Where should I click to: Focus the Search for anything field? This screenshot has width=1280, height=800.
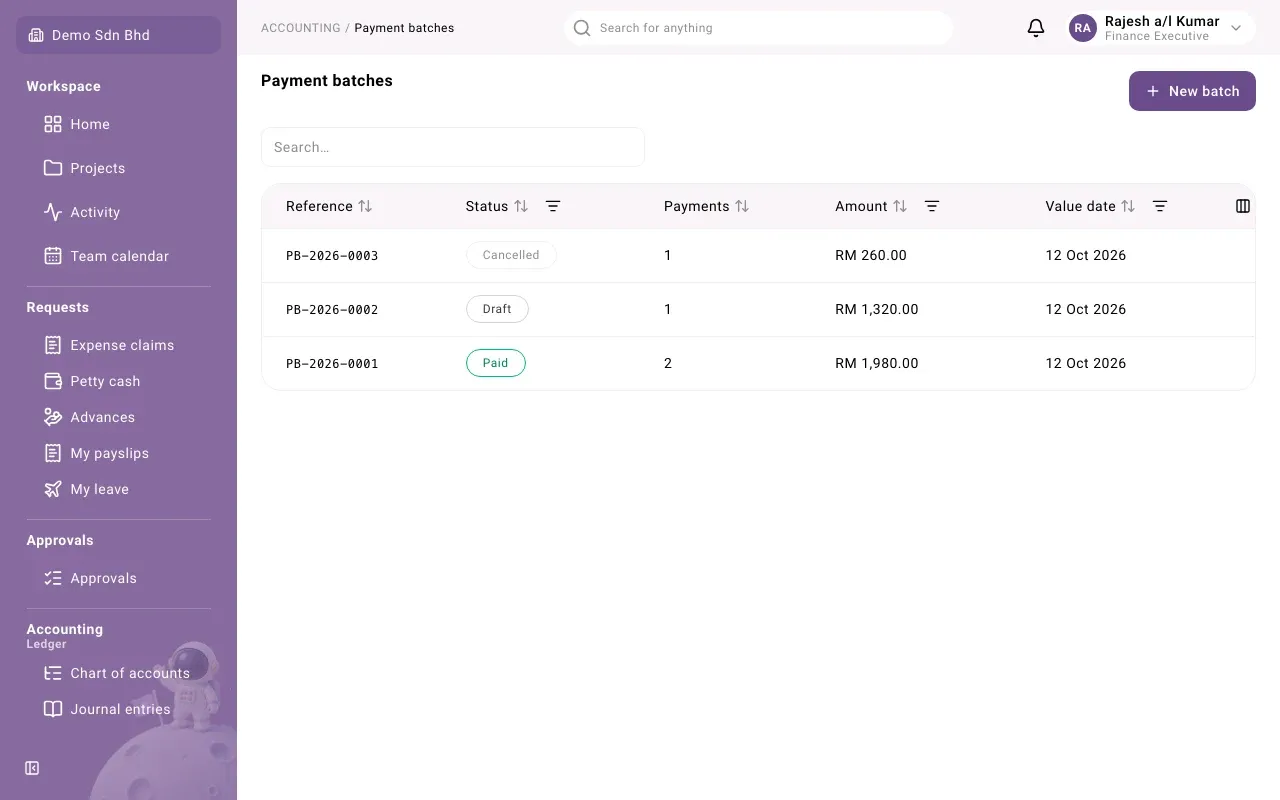click(758, 28)
